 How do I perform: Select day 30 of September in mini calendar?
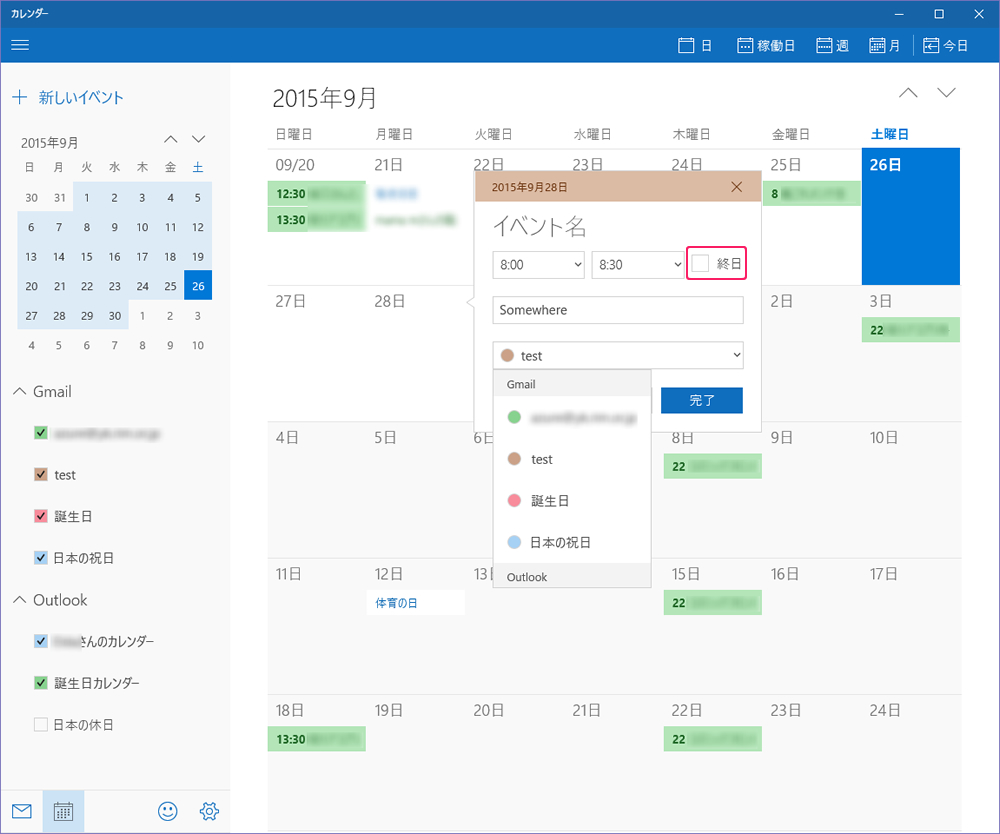point(115,316)
